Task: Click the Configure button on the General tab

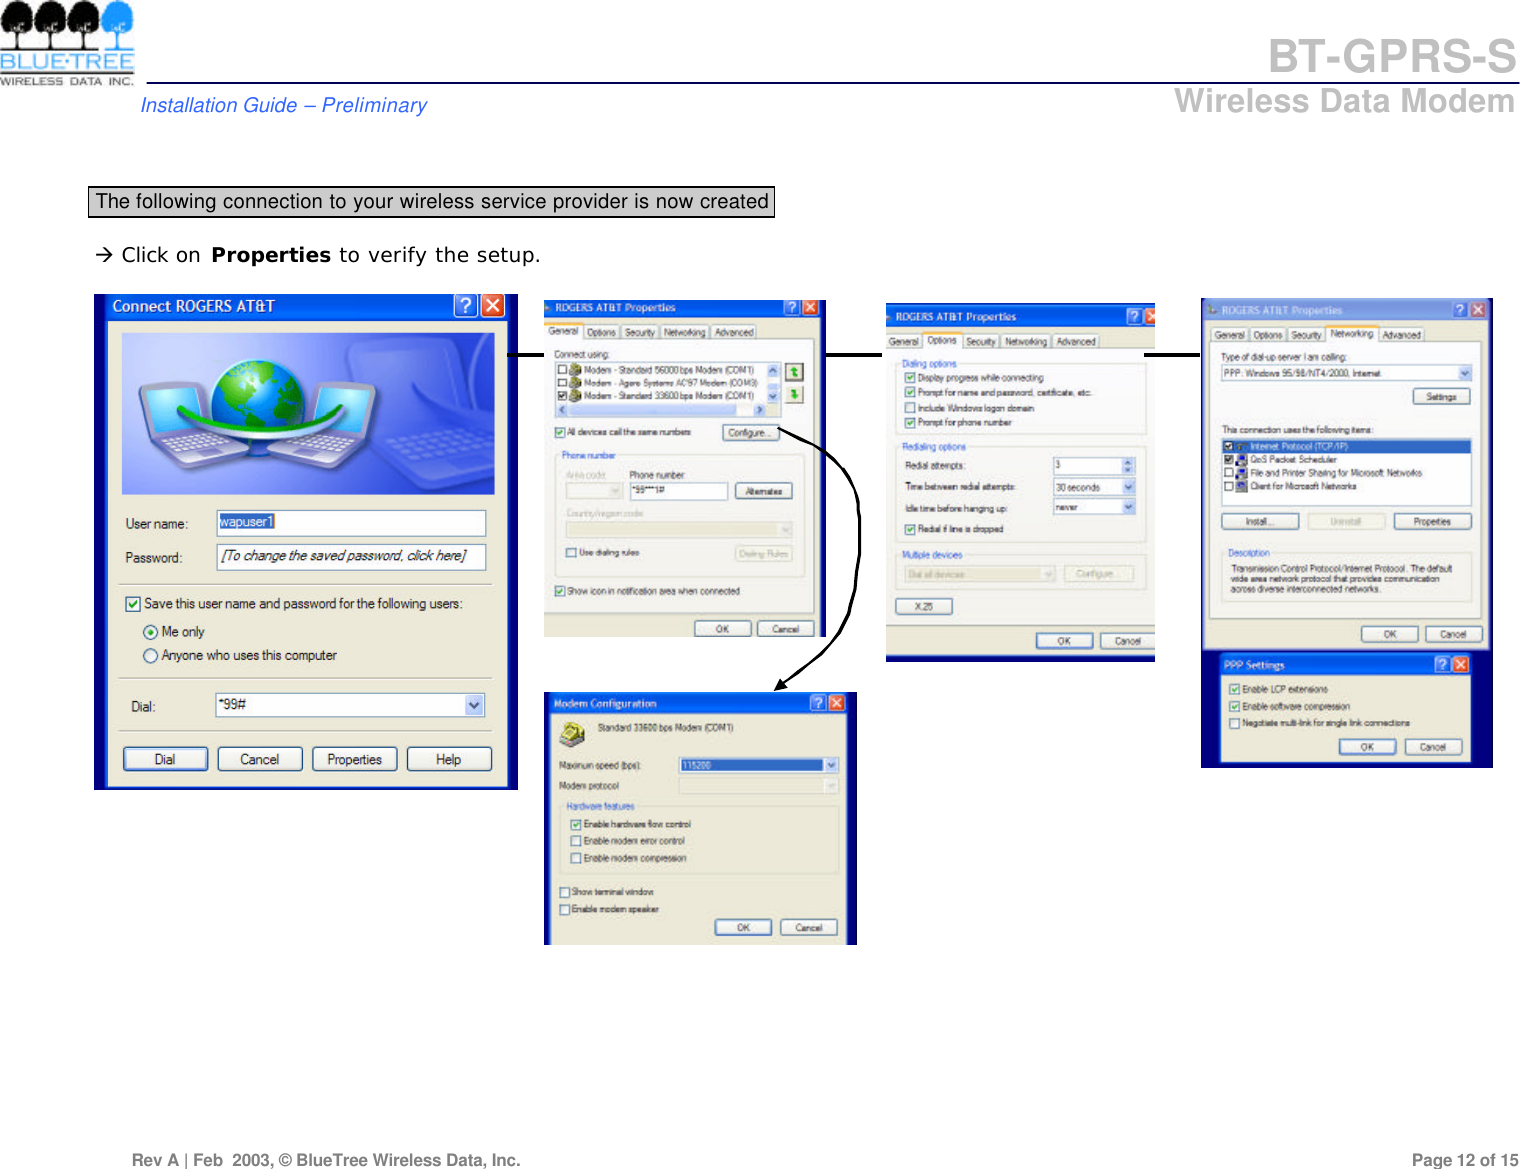Action: tap(751, 431)
